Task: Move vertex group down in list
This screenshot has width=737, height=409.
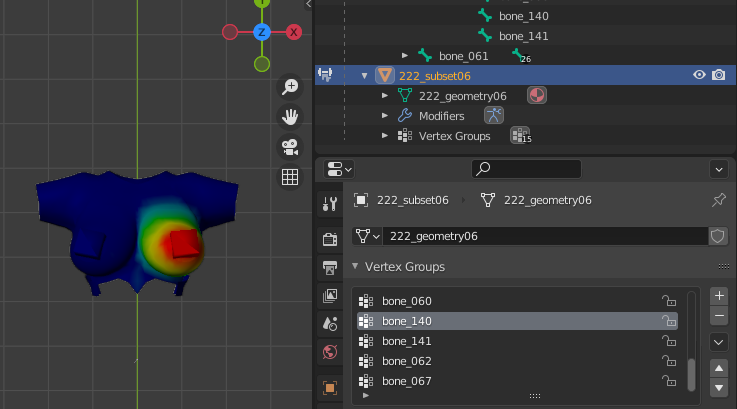Action: coord(719,388)
